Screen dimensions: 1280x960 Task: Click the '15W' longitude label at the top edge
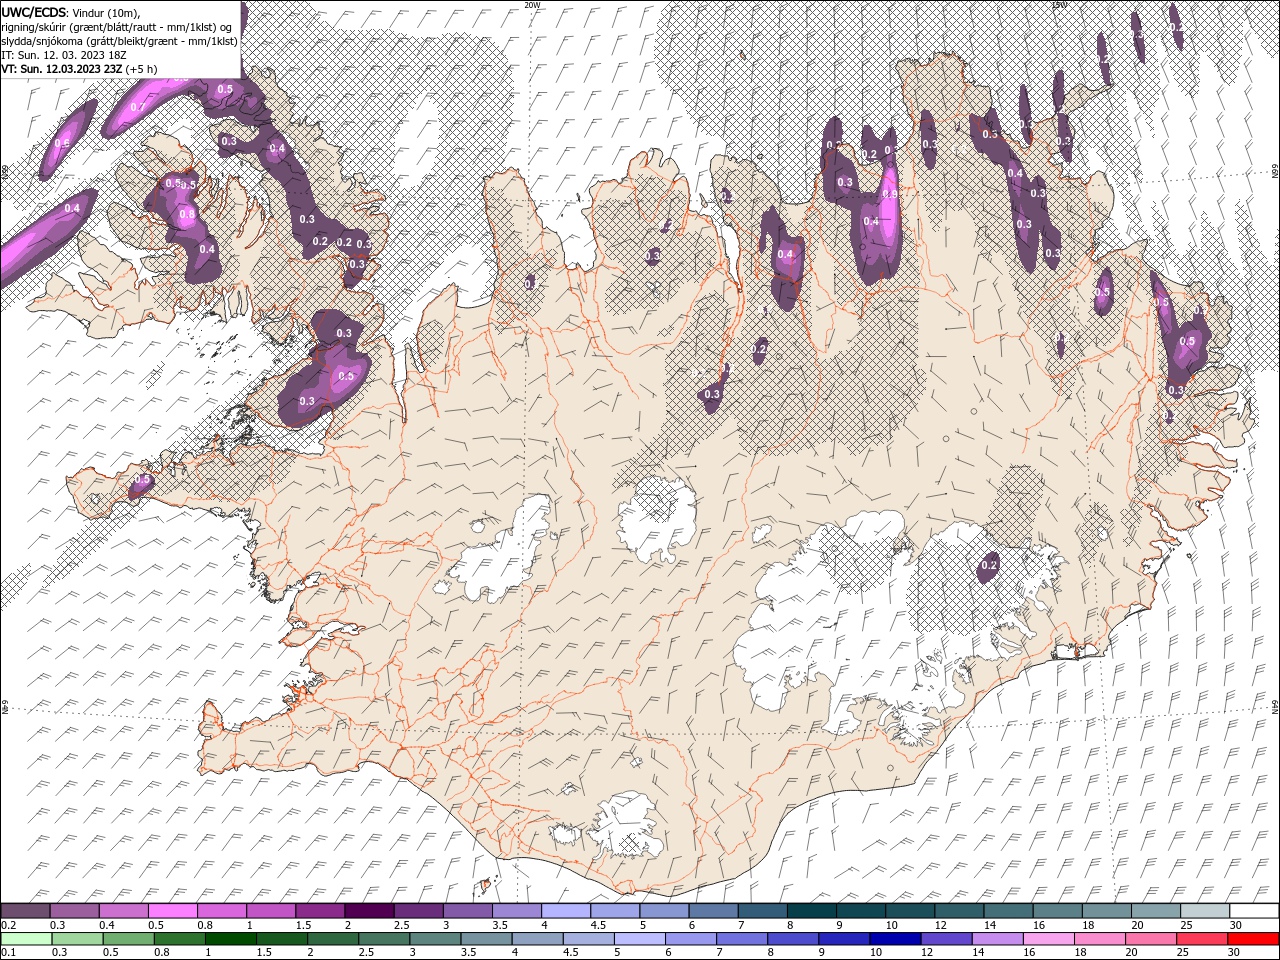(x=1059, y=5)
